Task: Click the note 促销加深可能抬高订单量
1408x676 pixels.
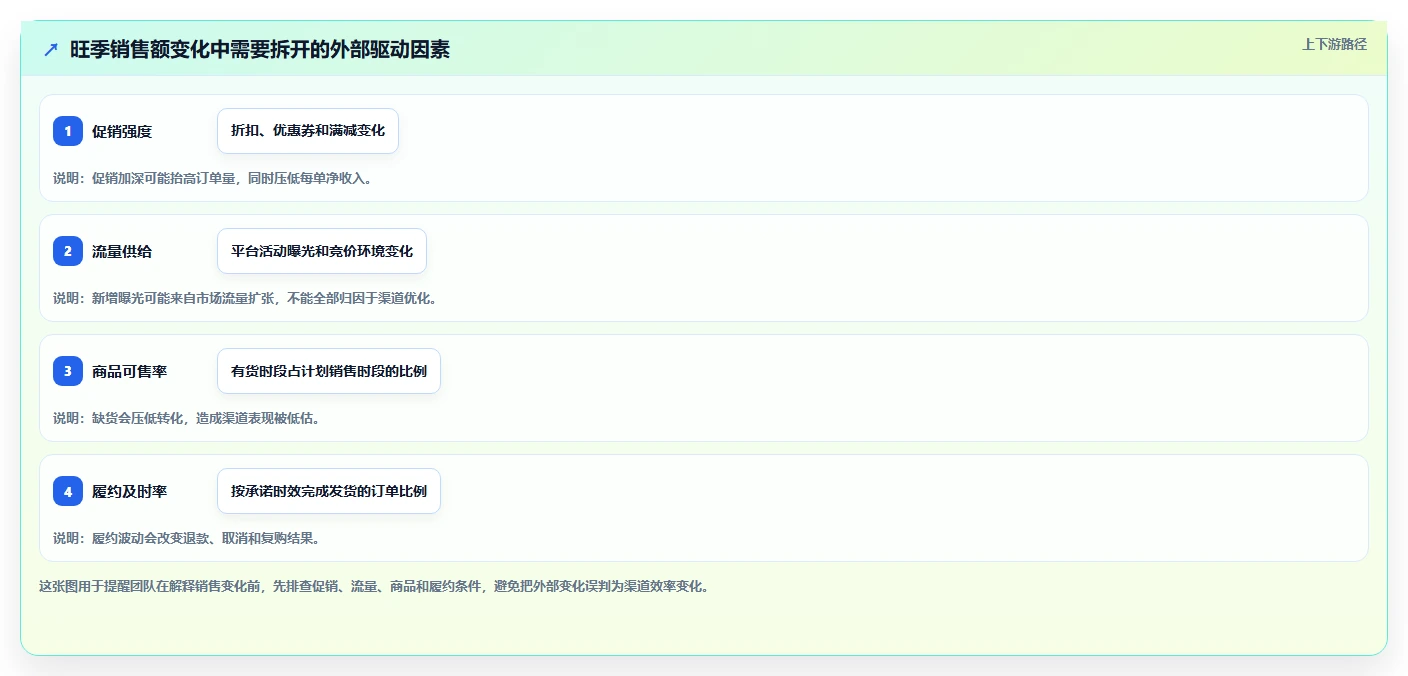Action: pyautogui.click(x=165, y=178)
